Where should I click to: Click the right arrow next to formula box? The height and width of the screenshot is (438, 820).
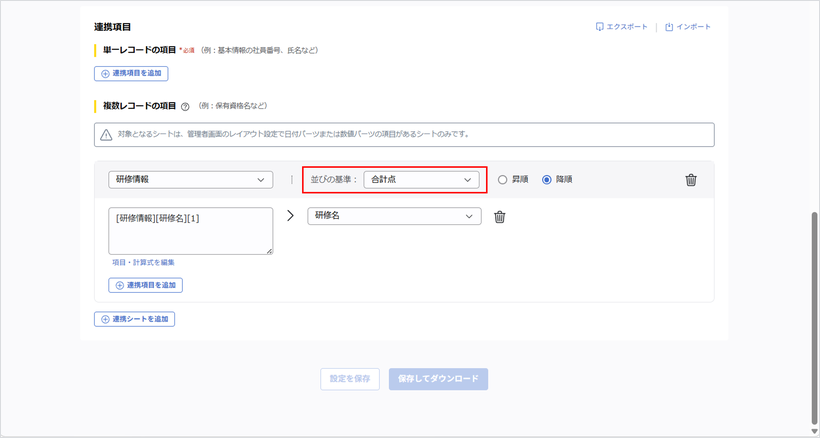(291, 216)
